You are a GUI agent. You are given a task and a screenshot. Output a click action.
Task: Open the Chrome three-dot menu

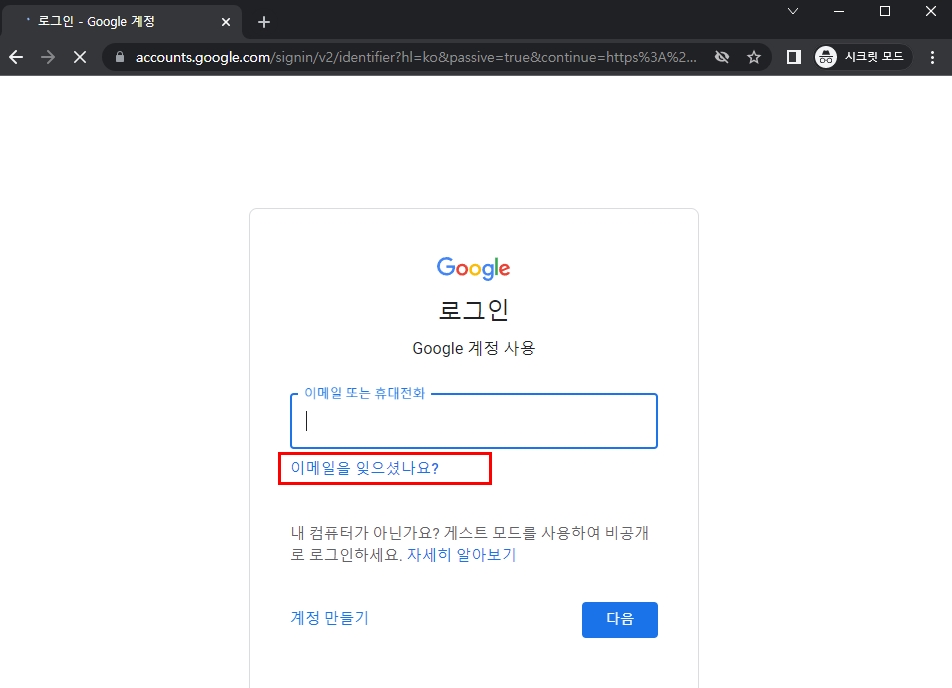point(932,57)
